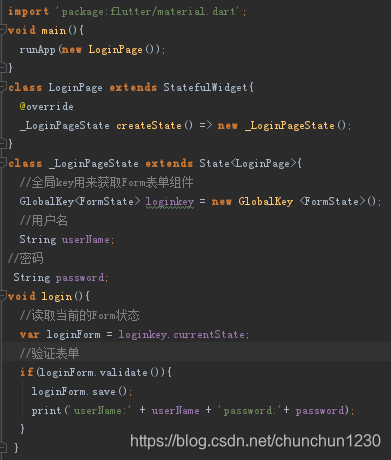
Task: Click the 全局key用来获取Form表单组件 comment
Action: (106, 182)
